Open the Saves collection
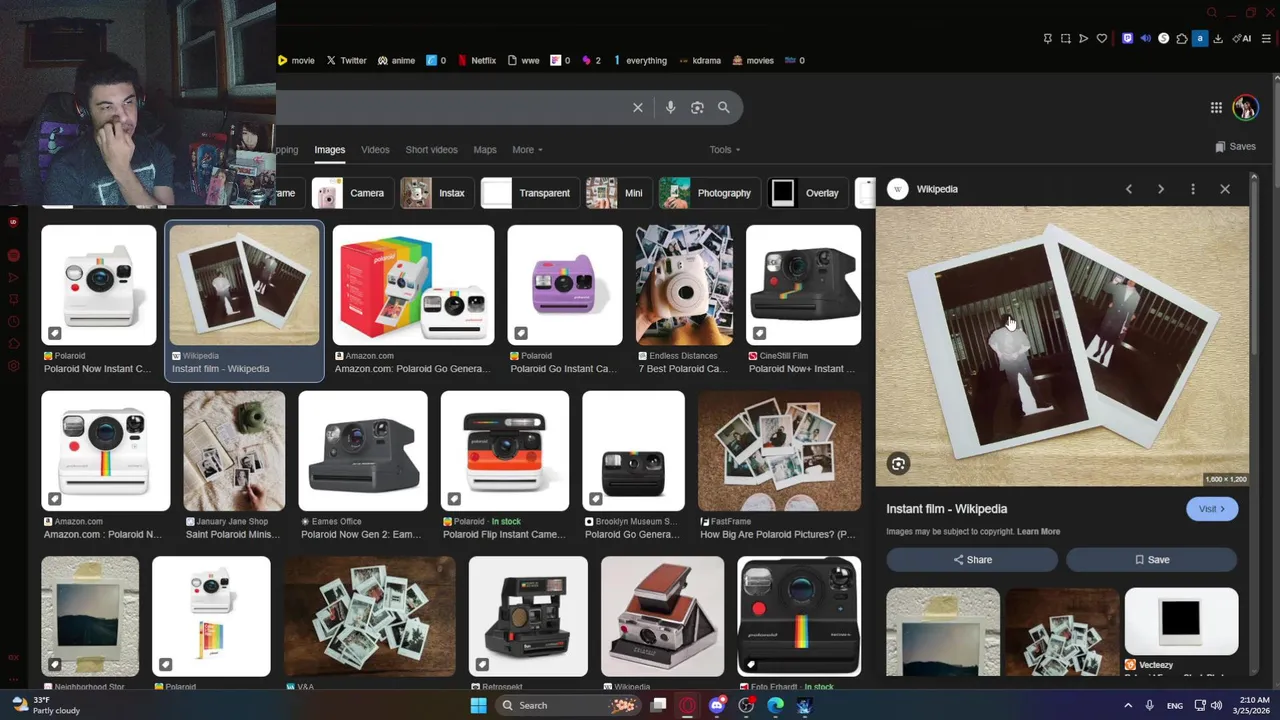Image resolution: width=1280 pixels, height=720 pixels. click(x=1236, y=146)
